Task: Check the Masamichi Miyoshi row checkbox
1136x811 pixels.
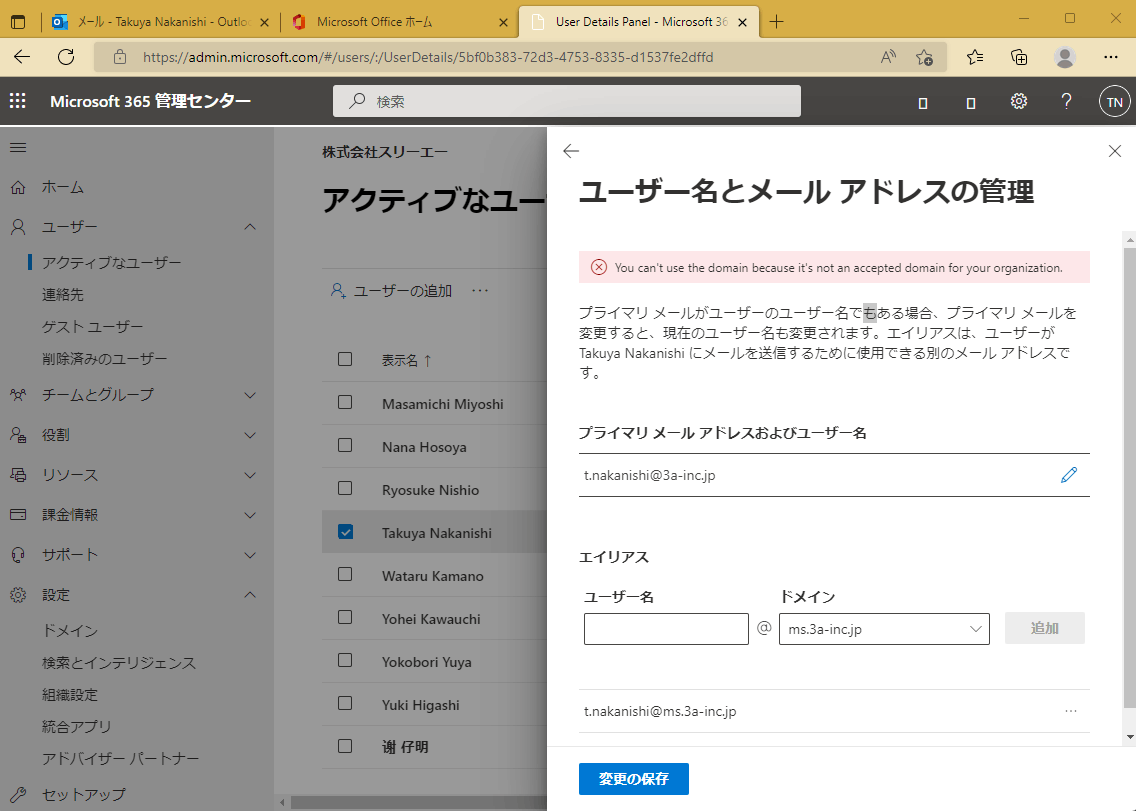Action: tap(345, 402)
